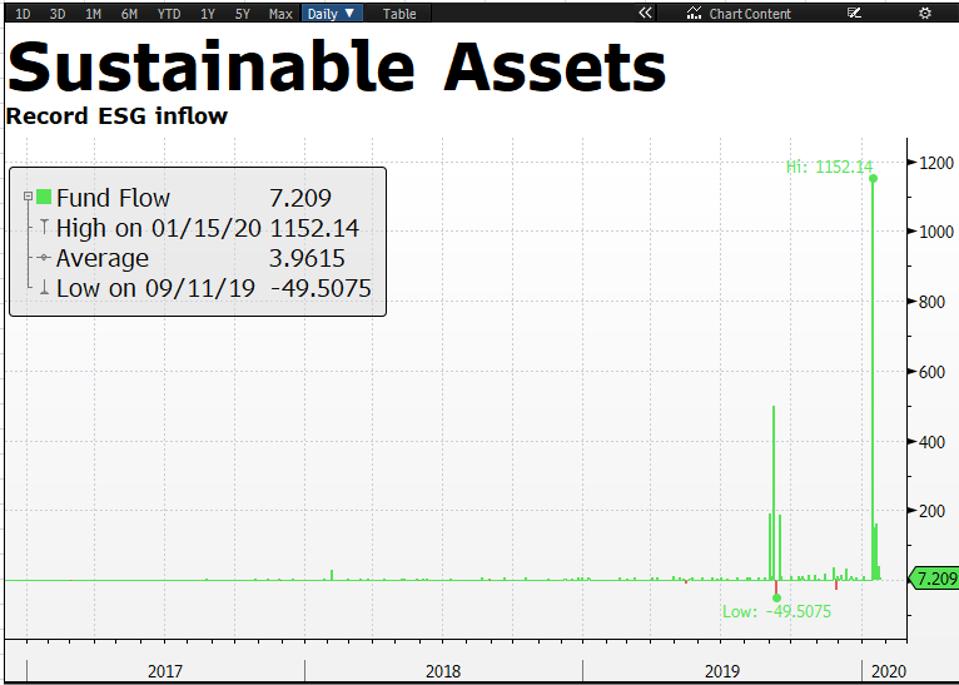
Task: Select the 1D period tab
Action: pos(22,13)
